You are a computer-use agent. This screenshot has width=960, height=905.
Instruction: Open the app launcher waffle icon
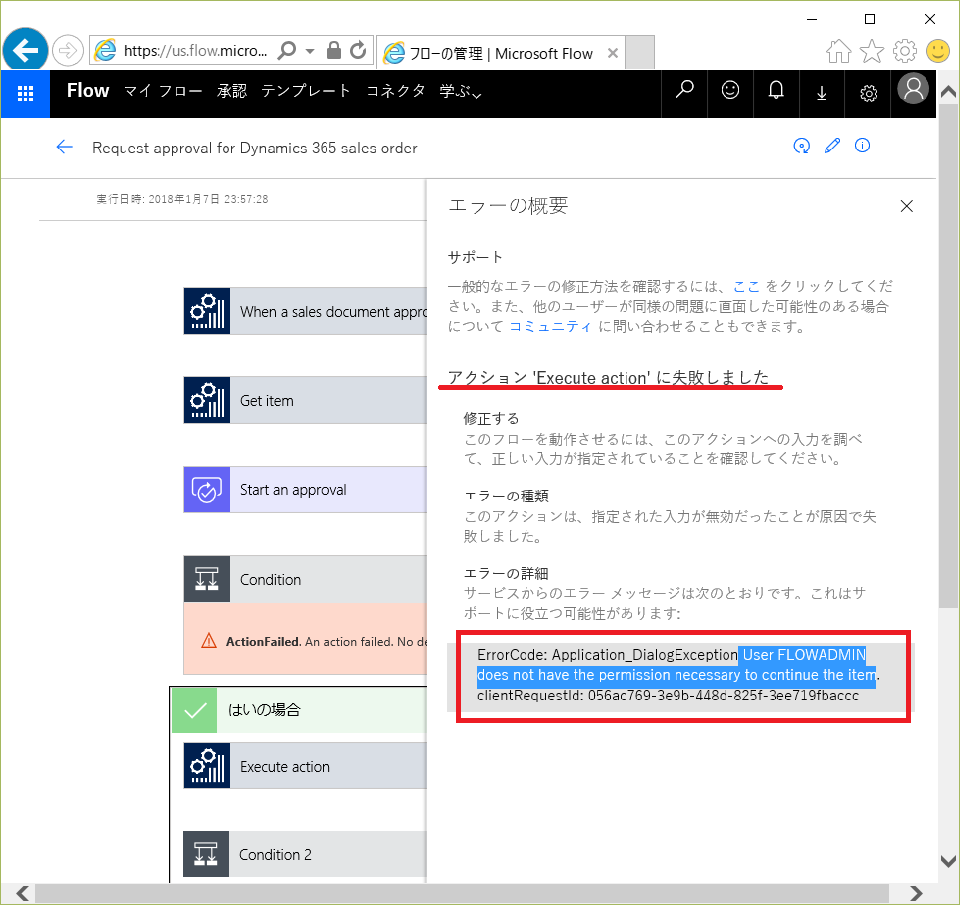pos(25,94)
